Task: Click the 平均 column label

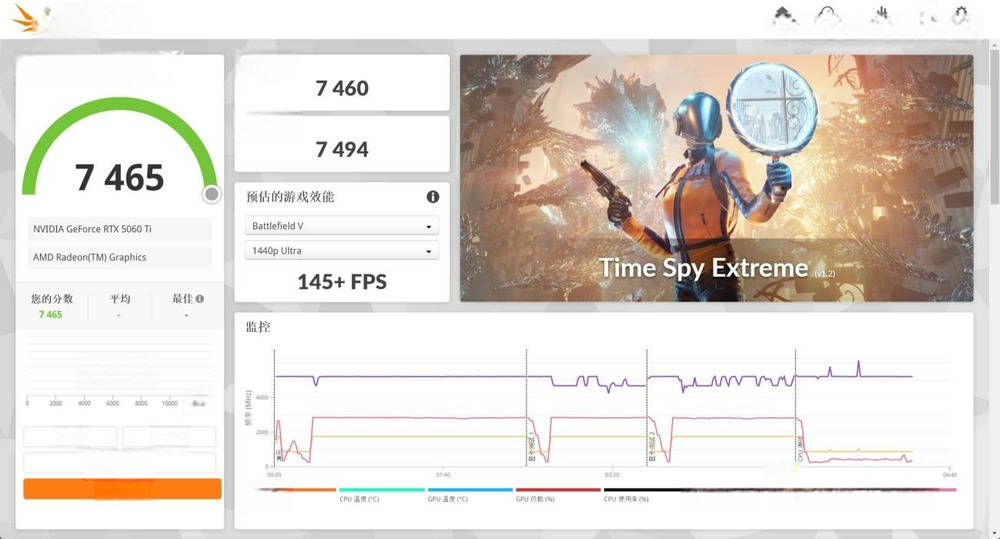Action: coord(120,299)
